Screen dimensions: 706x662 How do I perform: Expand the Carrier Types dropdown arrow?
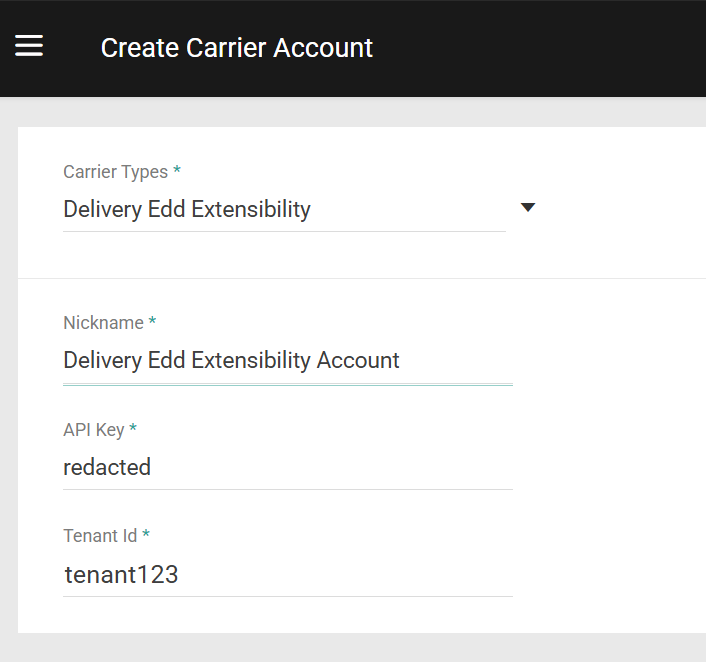[529, 208]
